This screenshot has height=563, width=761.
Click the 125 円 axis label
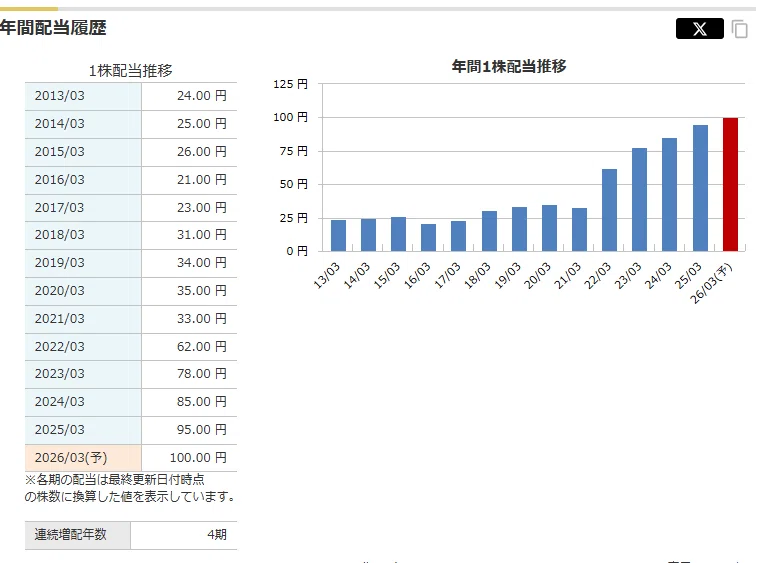coord(290,84)
